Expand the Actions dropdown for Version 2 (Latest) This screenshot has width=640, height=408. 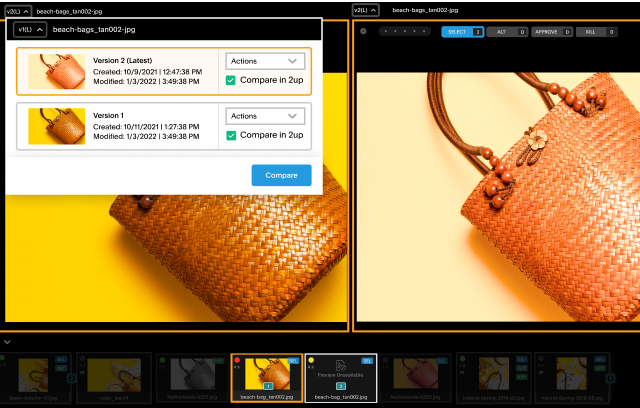(265, 61)
